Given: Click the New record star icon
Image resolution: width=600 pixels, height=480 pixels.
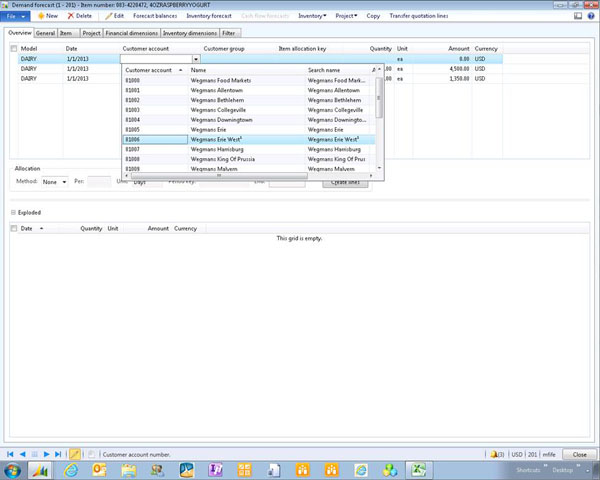Looking at the screenshot, I should click(41, 16).
